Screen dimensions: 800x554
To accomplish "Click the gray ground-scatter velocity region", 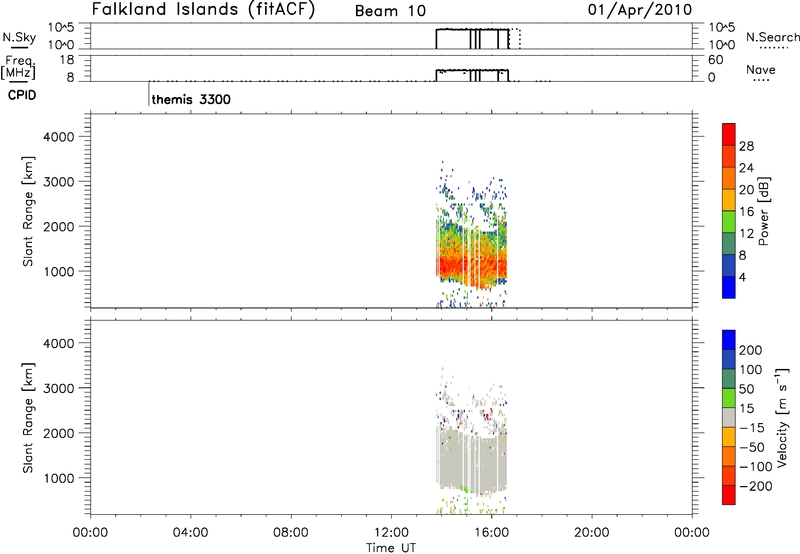I will click(x=469, y=459).
